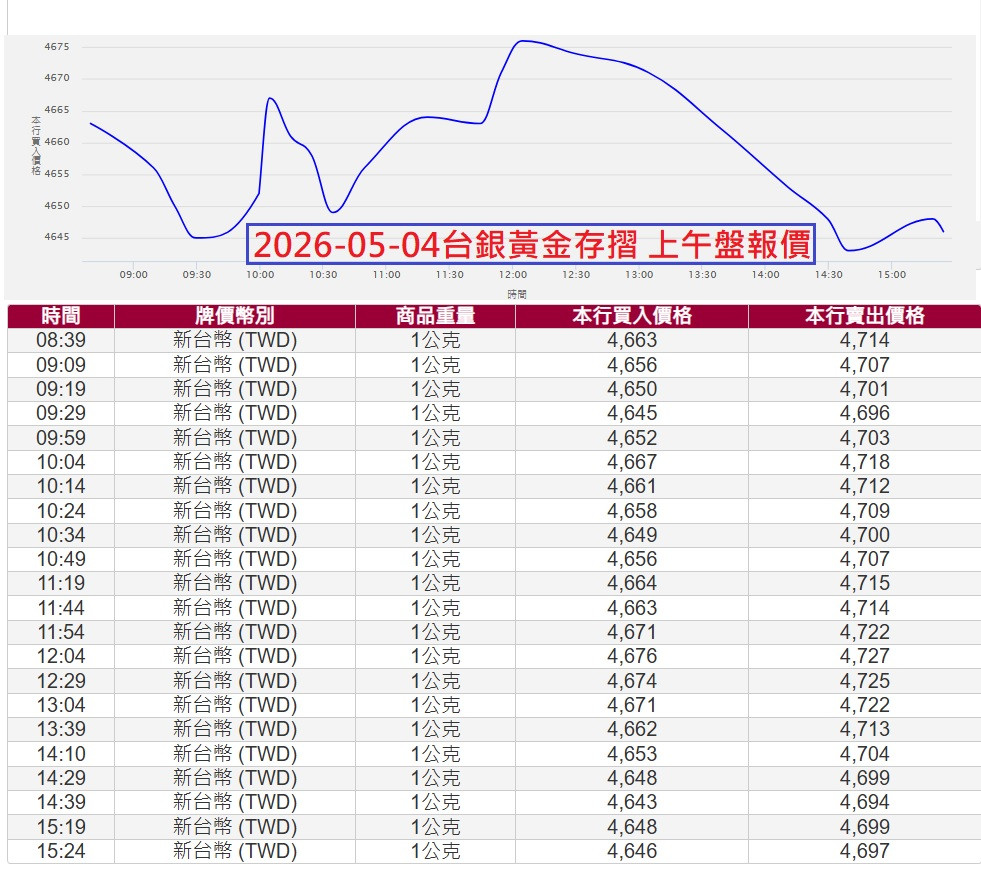Click buy price 4,646 at 15:24
The height and width of the screenshot is (871, 981).
(x=632, y=851)
